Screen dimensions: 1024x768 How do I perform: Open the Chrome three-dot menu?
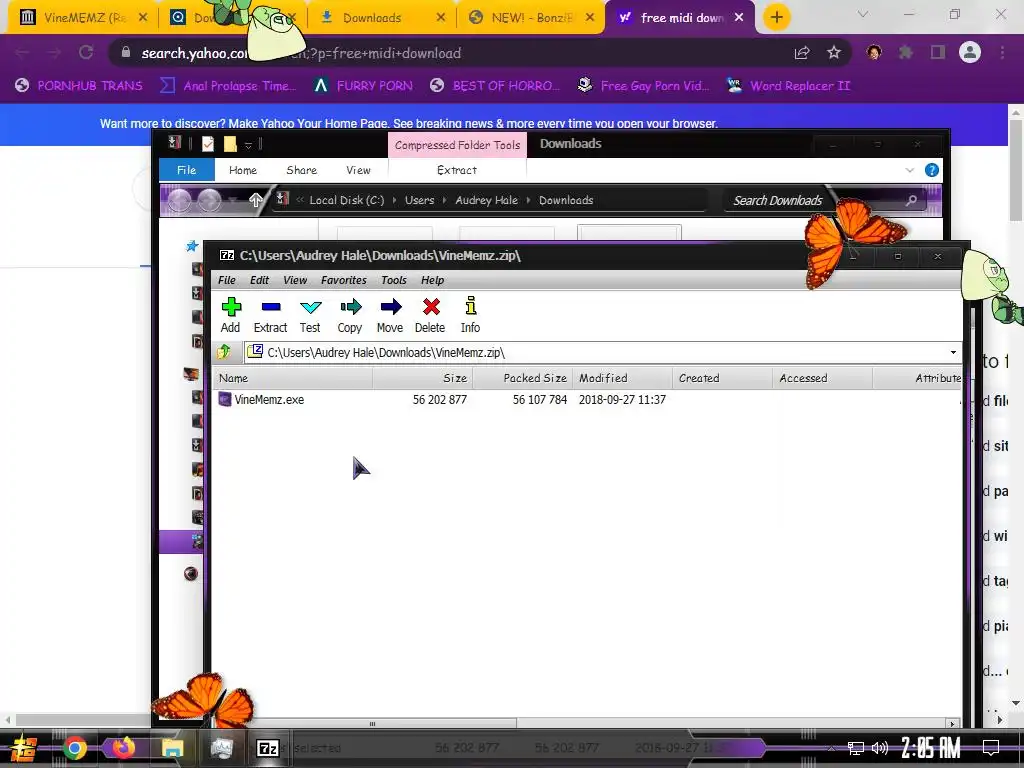click(1002, 52)
